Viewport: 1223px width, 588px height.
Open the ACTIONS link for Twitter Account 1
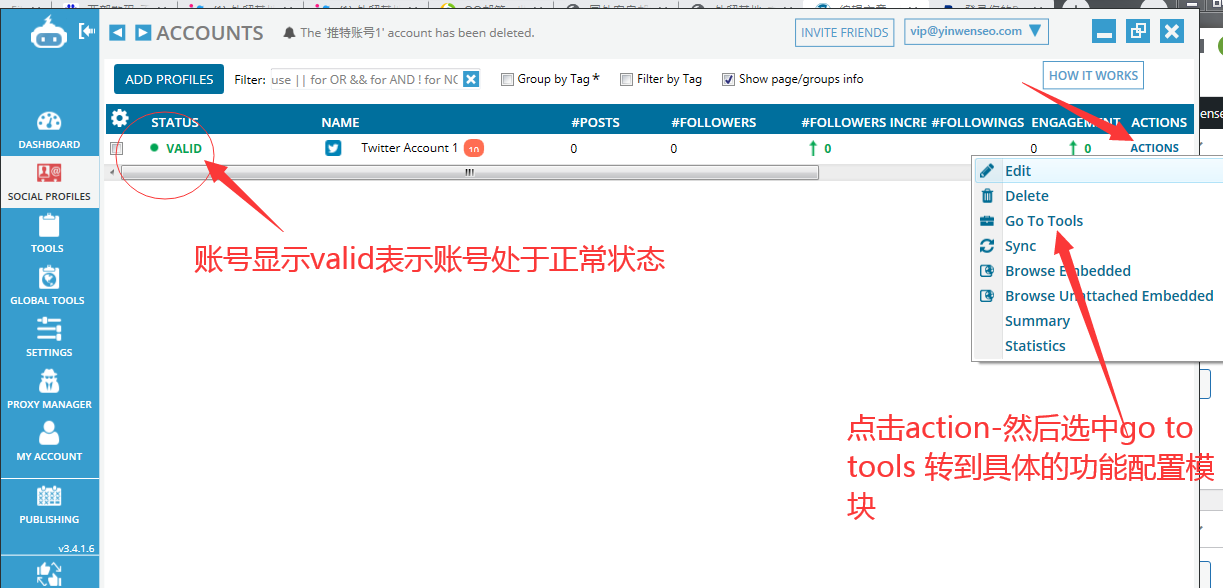[1154, 148]
